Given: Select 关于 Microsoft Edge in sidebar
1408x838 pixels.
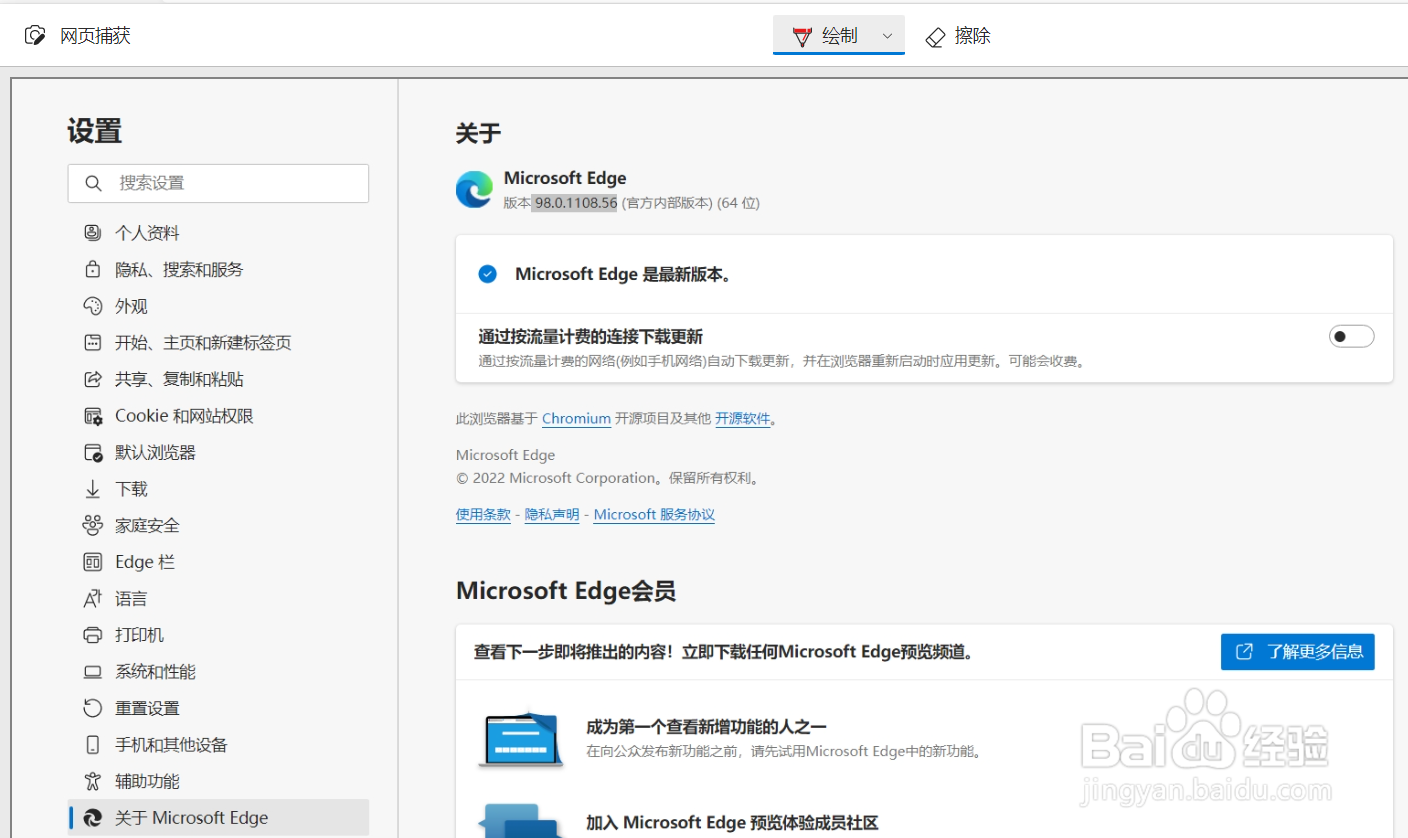Looking at the screenshot, I should click(218, 818).
